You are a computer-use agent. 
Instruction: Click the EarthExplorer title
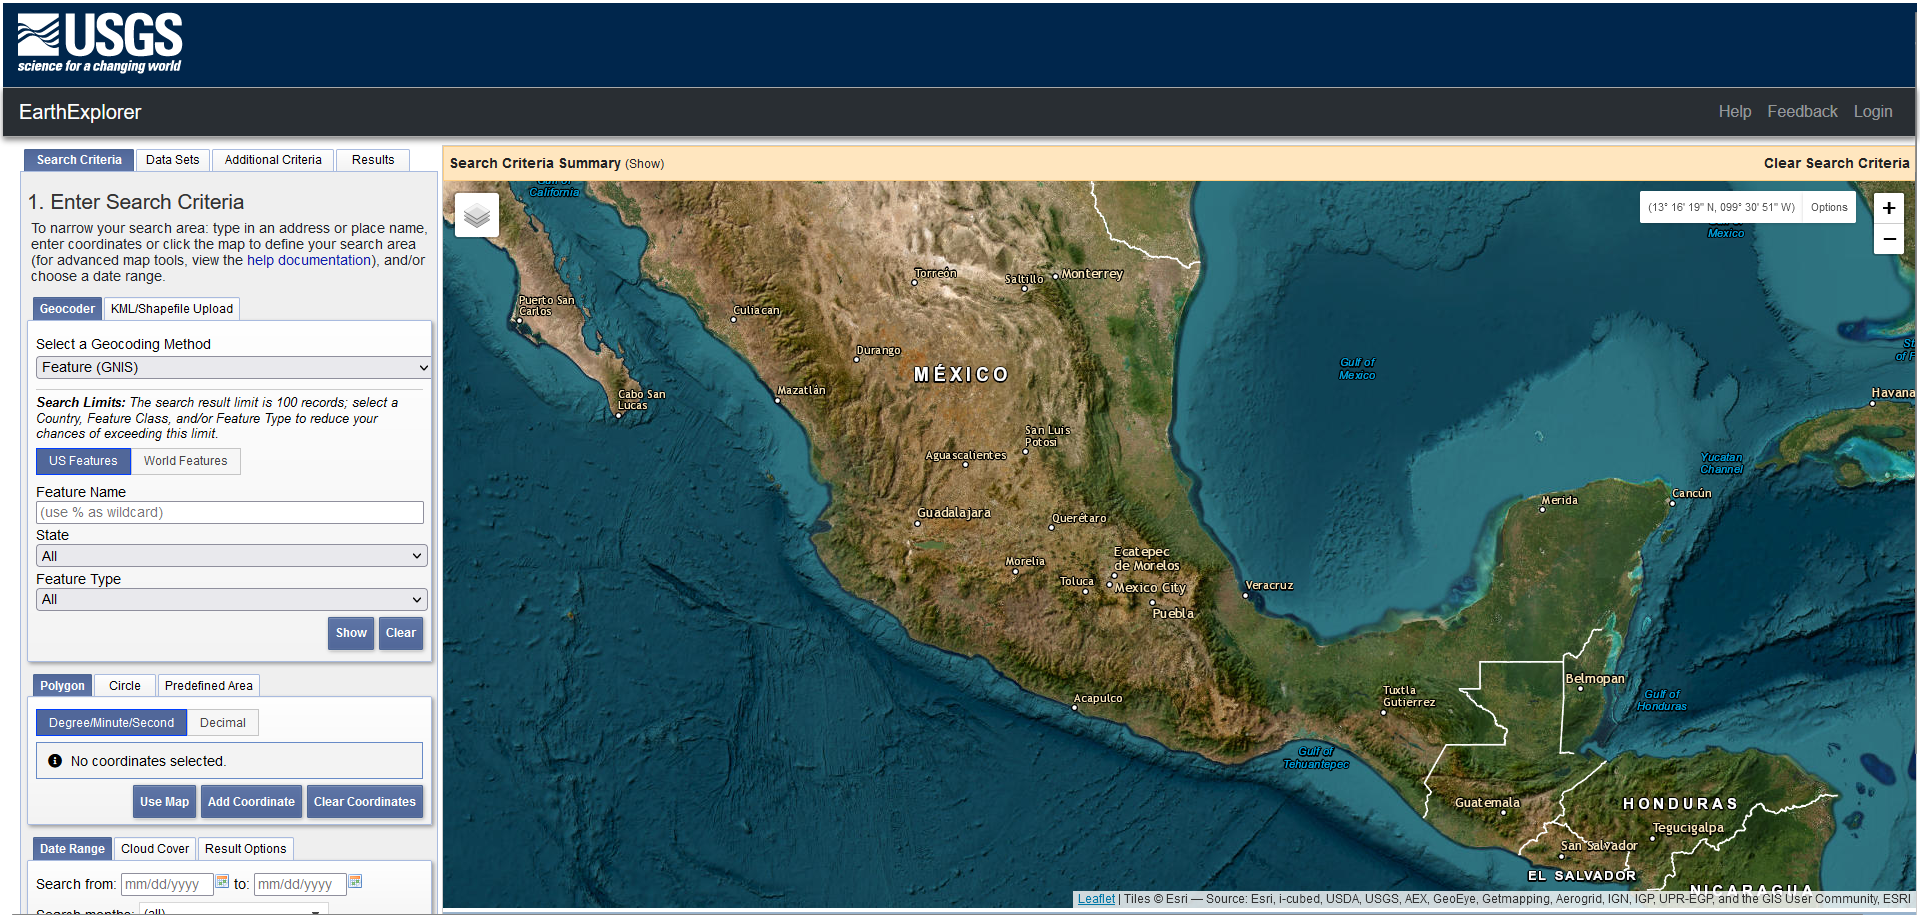point(80,112)
